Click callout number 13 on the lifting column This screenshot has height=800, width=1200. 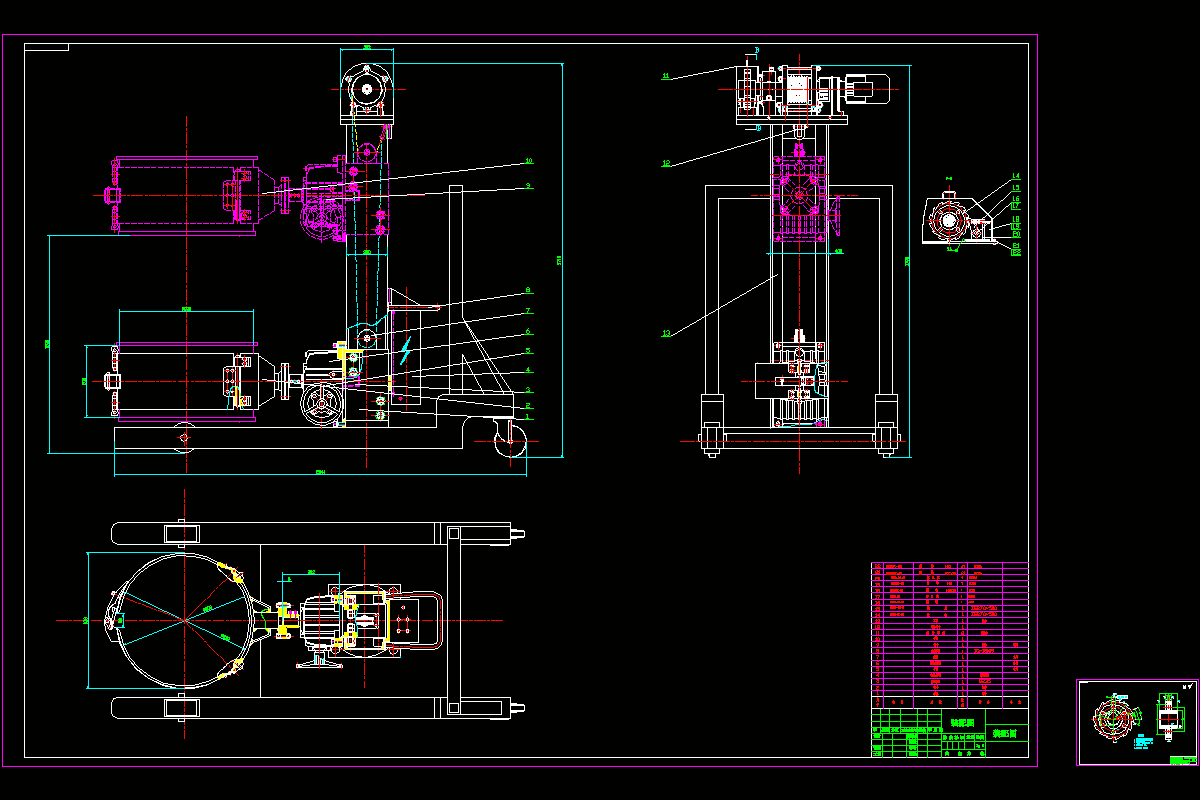pyautogui.click(x=666, y=332)
